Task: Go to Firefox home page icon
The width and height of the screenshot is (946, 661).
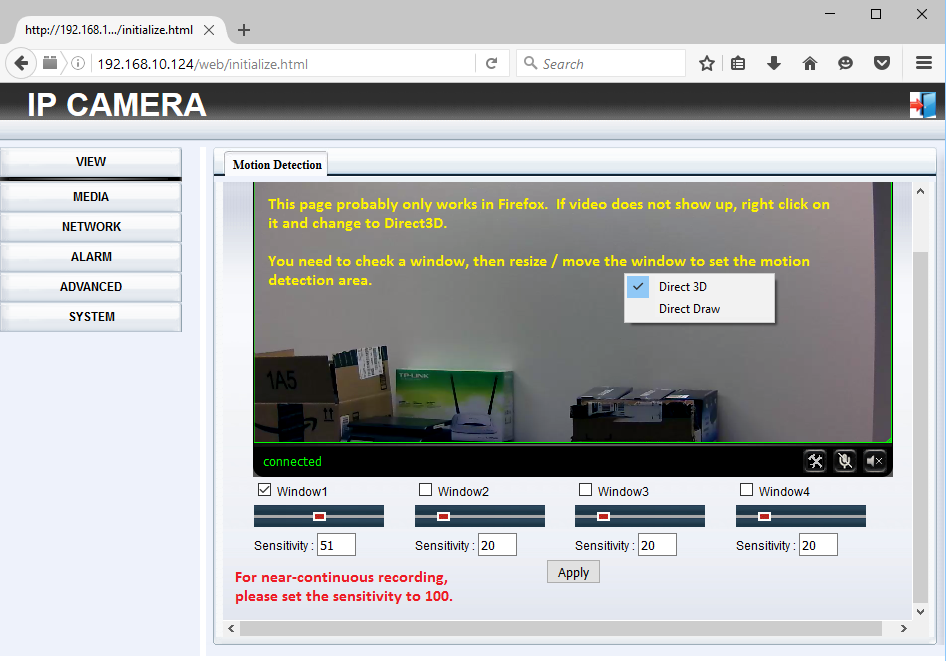Action: (810, 64)
